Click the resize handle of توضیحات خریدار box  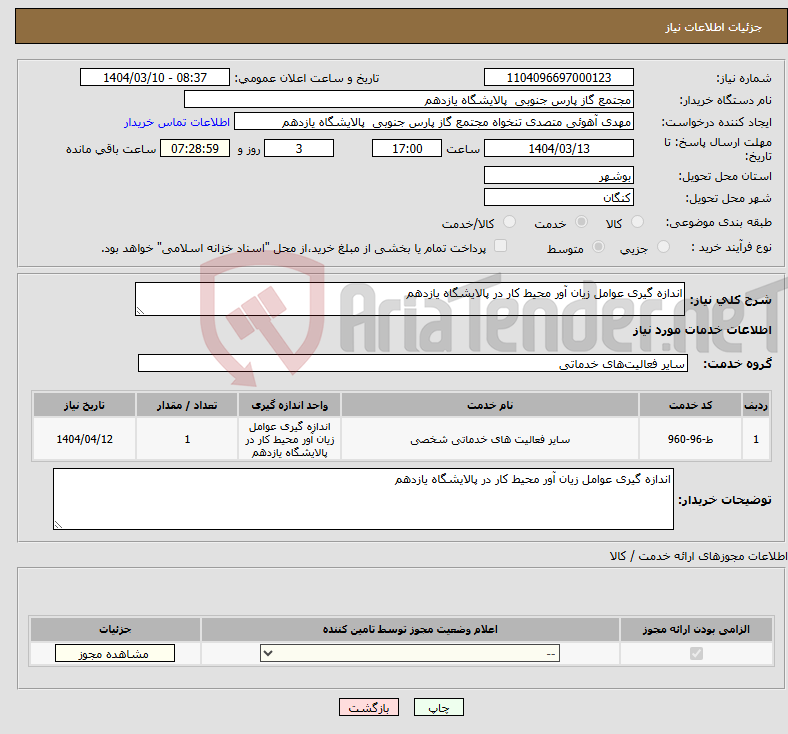click(58, 525)
